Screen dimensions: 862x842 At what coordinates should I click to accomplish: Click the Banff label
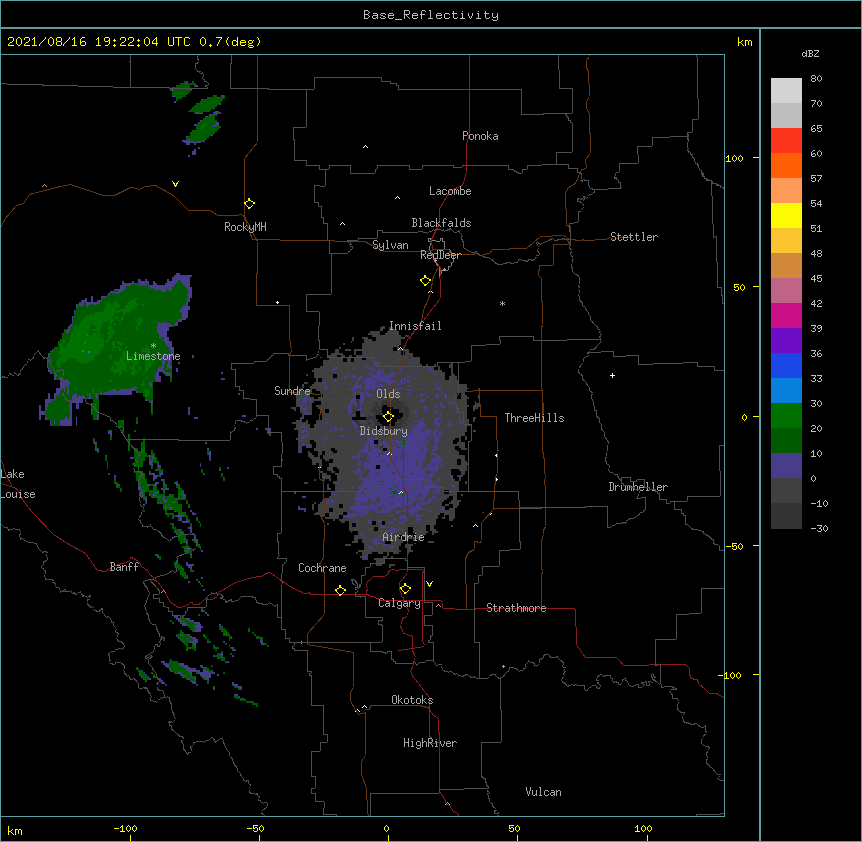click(x=124, y=567)
